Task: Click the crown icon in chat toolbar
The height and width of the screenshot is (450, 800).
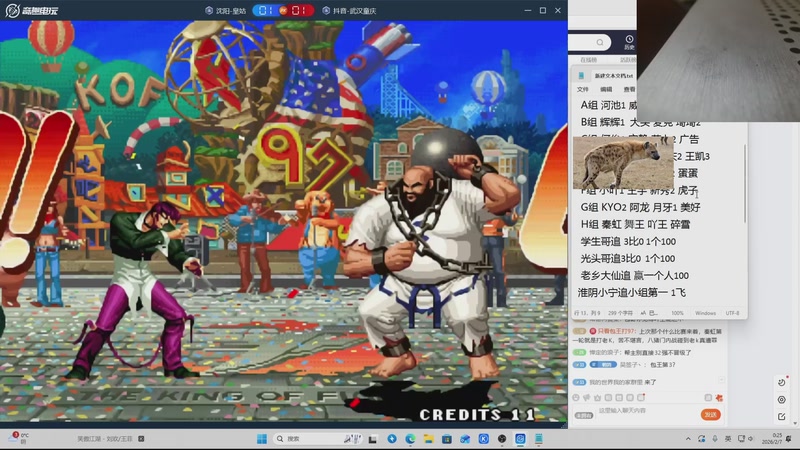Action: coord(597,397)
